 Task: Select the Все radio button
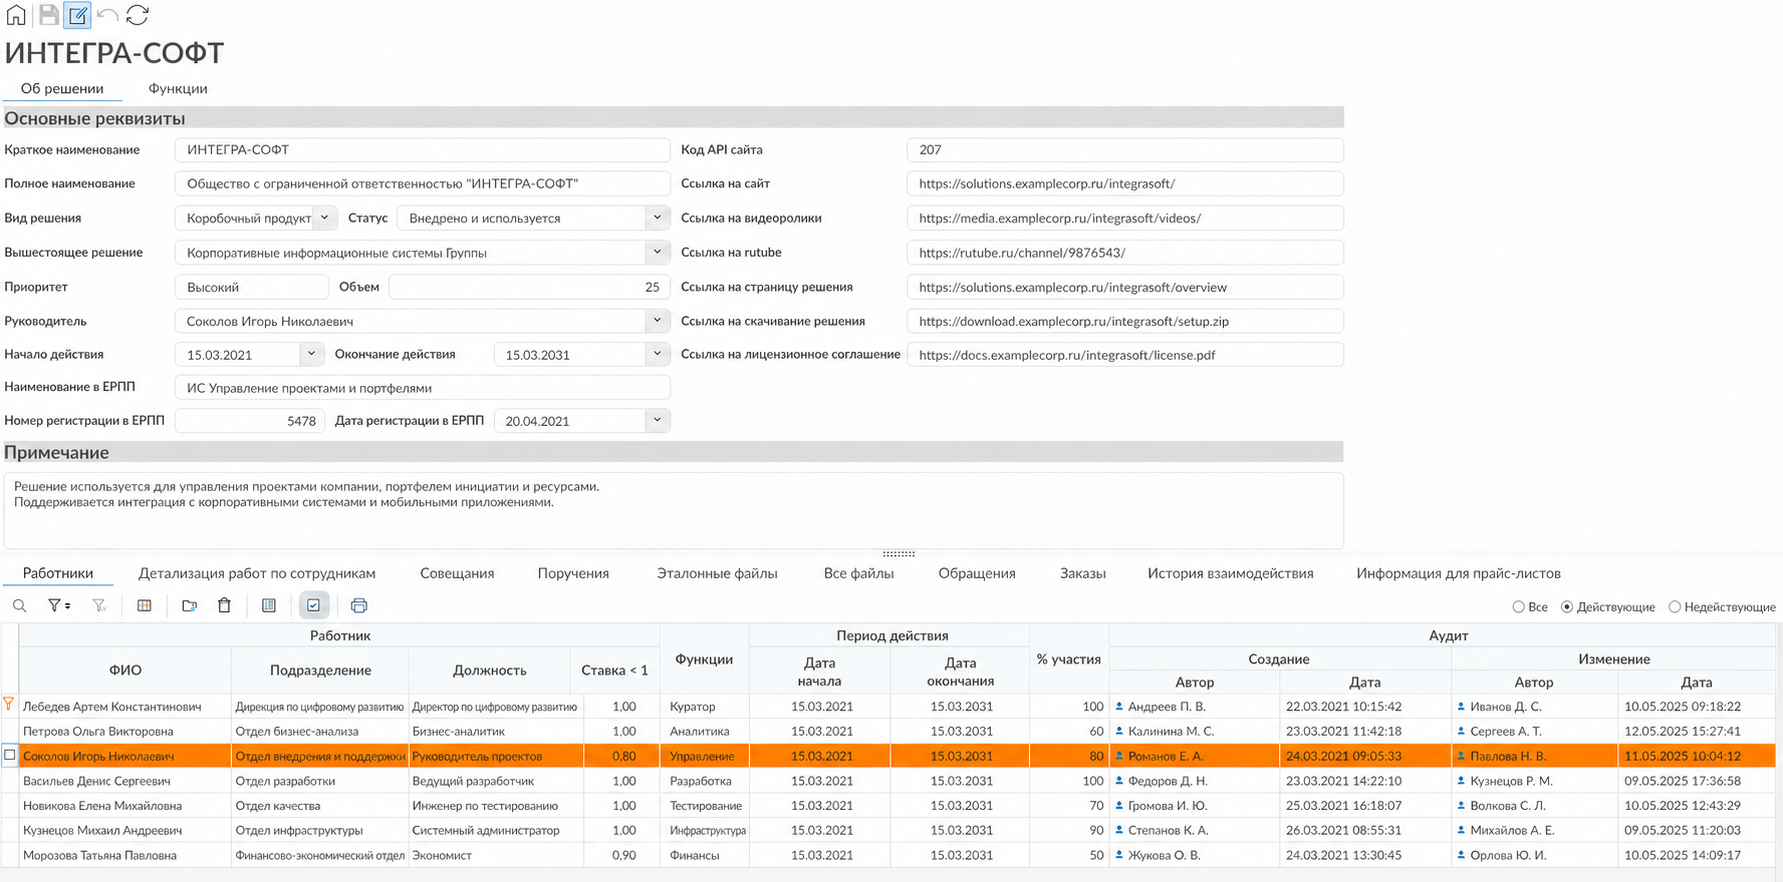pyautogui.click(x=1518, y=607)
